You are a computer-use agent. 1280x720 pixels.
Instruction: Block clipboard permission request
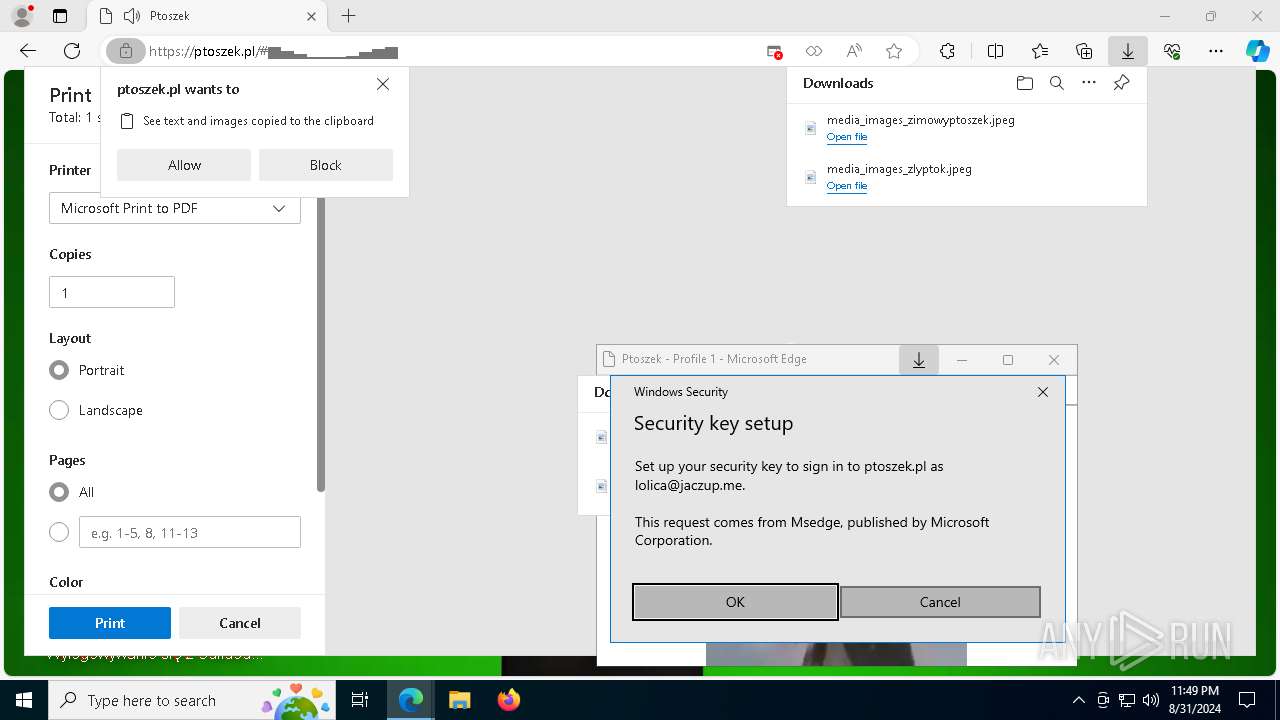pos(326,165)
